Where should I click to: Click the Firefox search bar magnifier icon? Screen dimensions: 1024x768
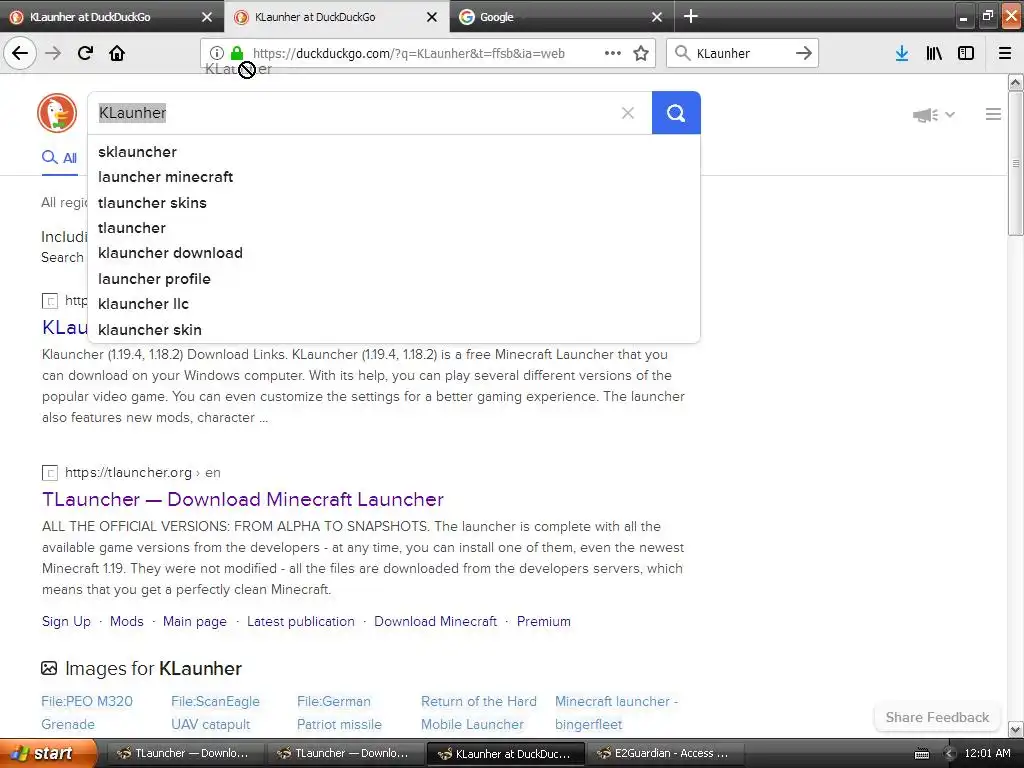pos(682,53)
